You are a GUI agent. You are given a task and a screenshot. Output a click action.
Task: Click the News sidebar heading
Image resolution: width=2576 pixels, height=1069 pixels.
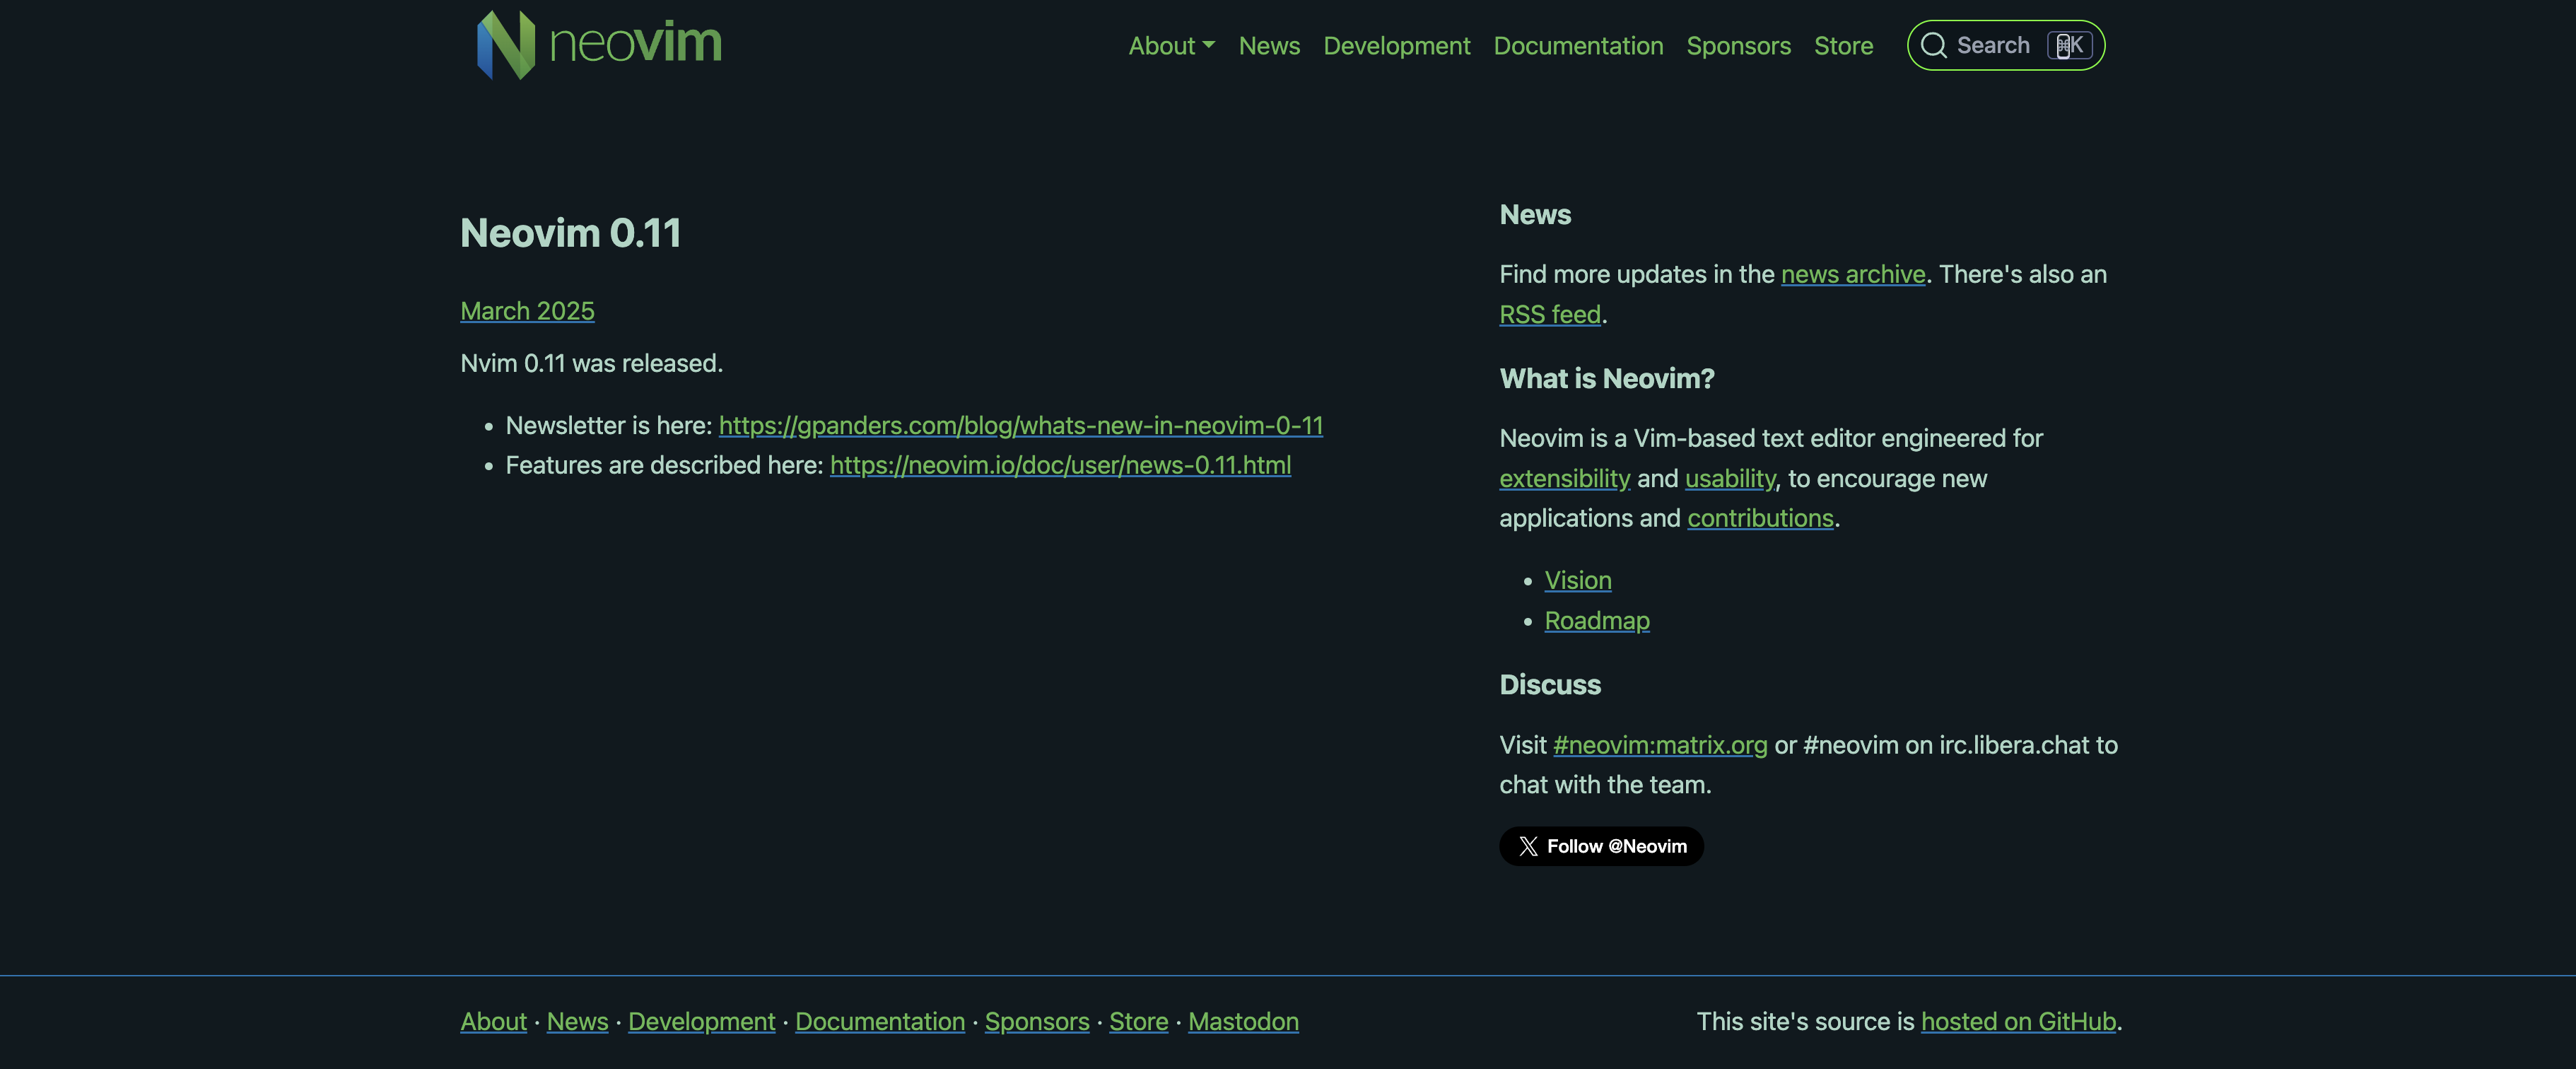click(1534, 215)
